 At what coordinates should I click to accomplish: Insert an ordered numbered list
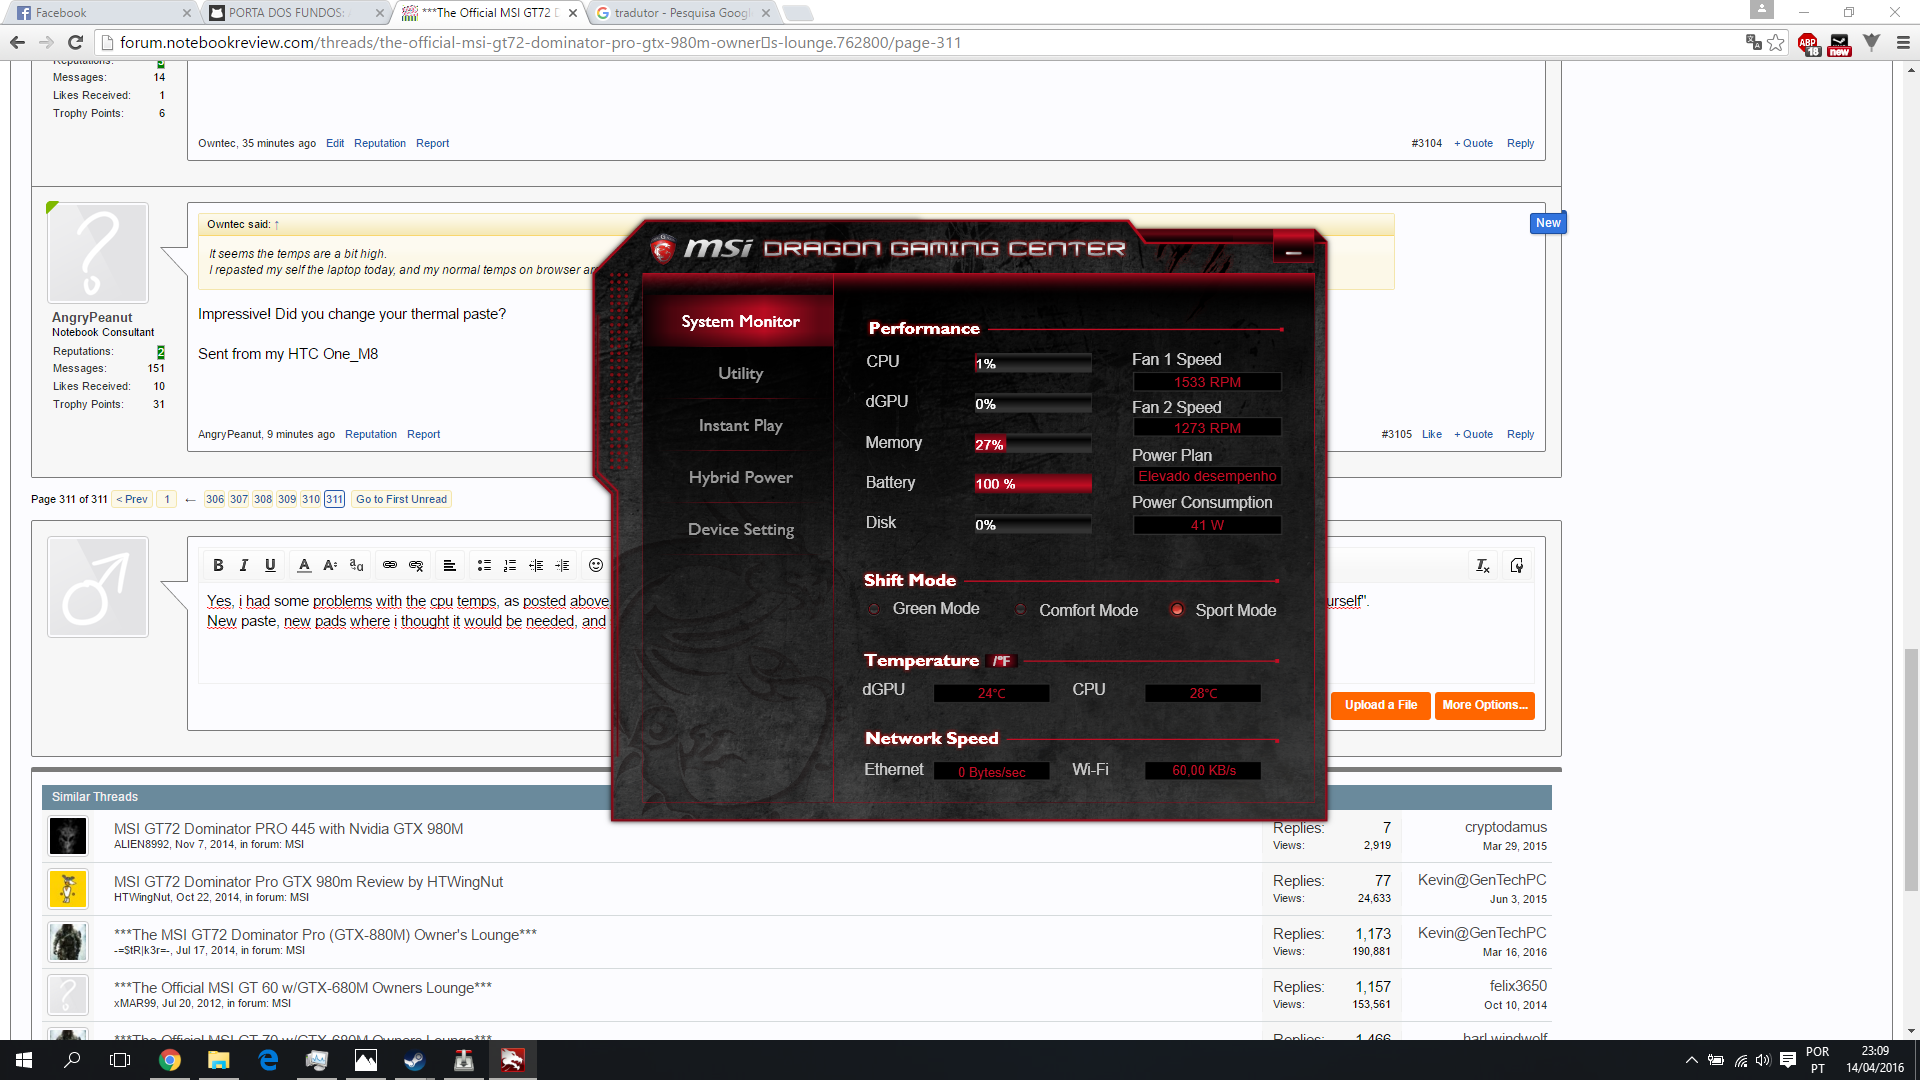[x=510, y=566]
